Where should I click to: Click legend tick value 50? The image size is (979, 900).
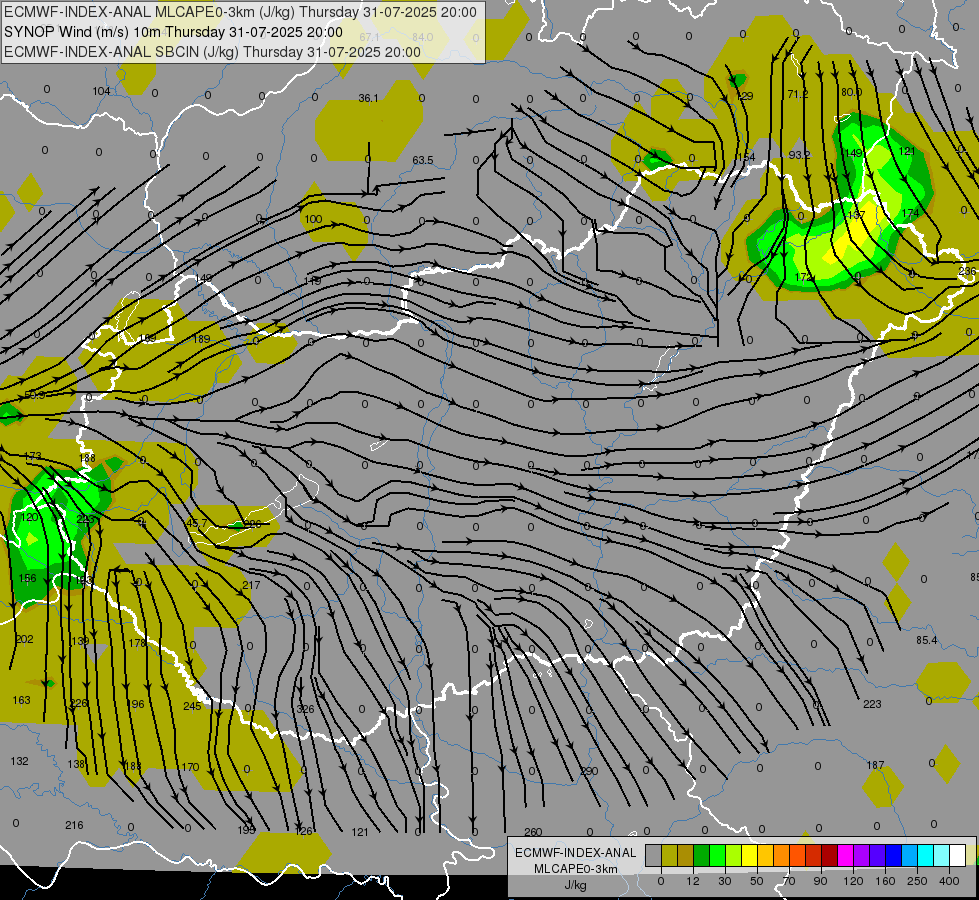click(756, 881)
